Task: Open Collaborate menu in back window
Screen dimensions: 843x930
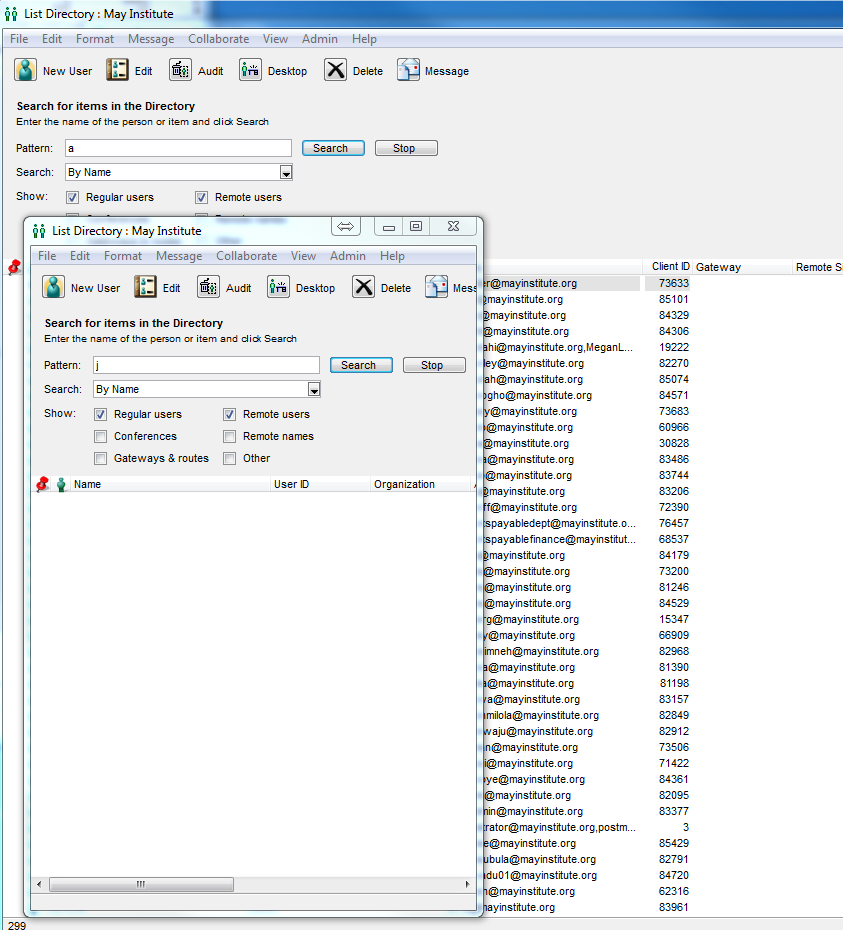Action: click(x=219, y=39)
